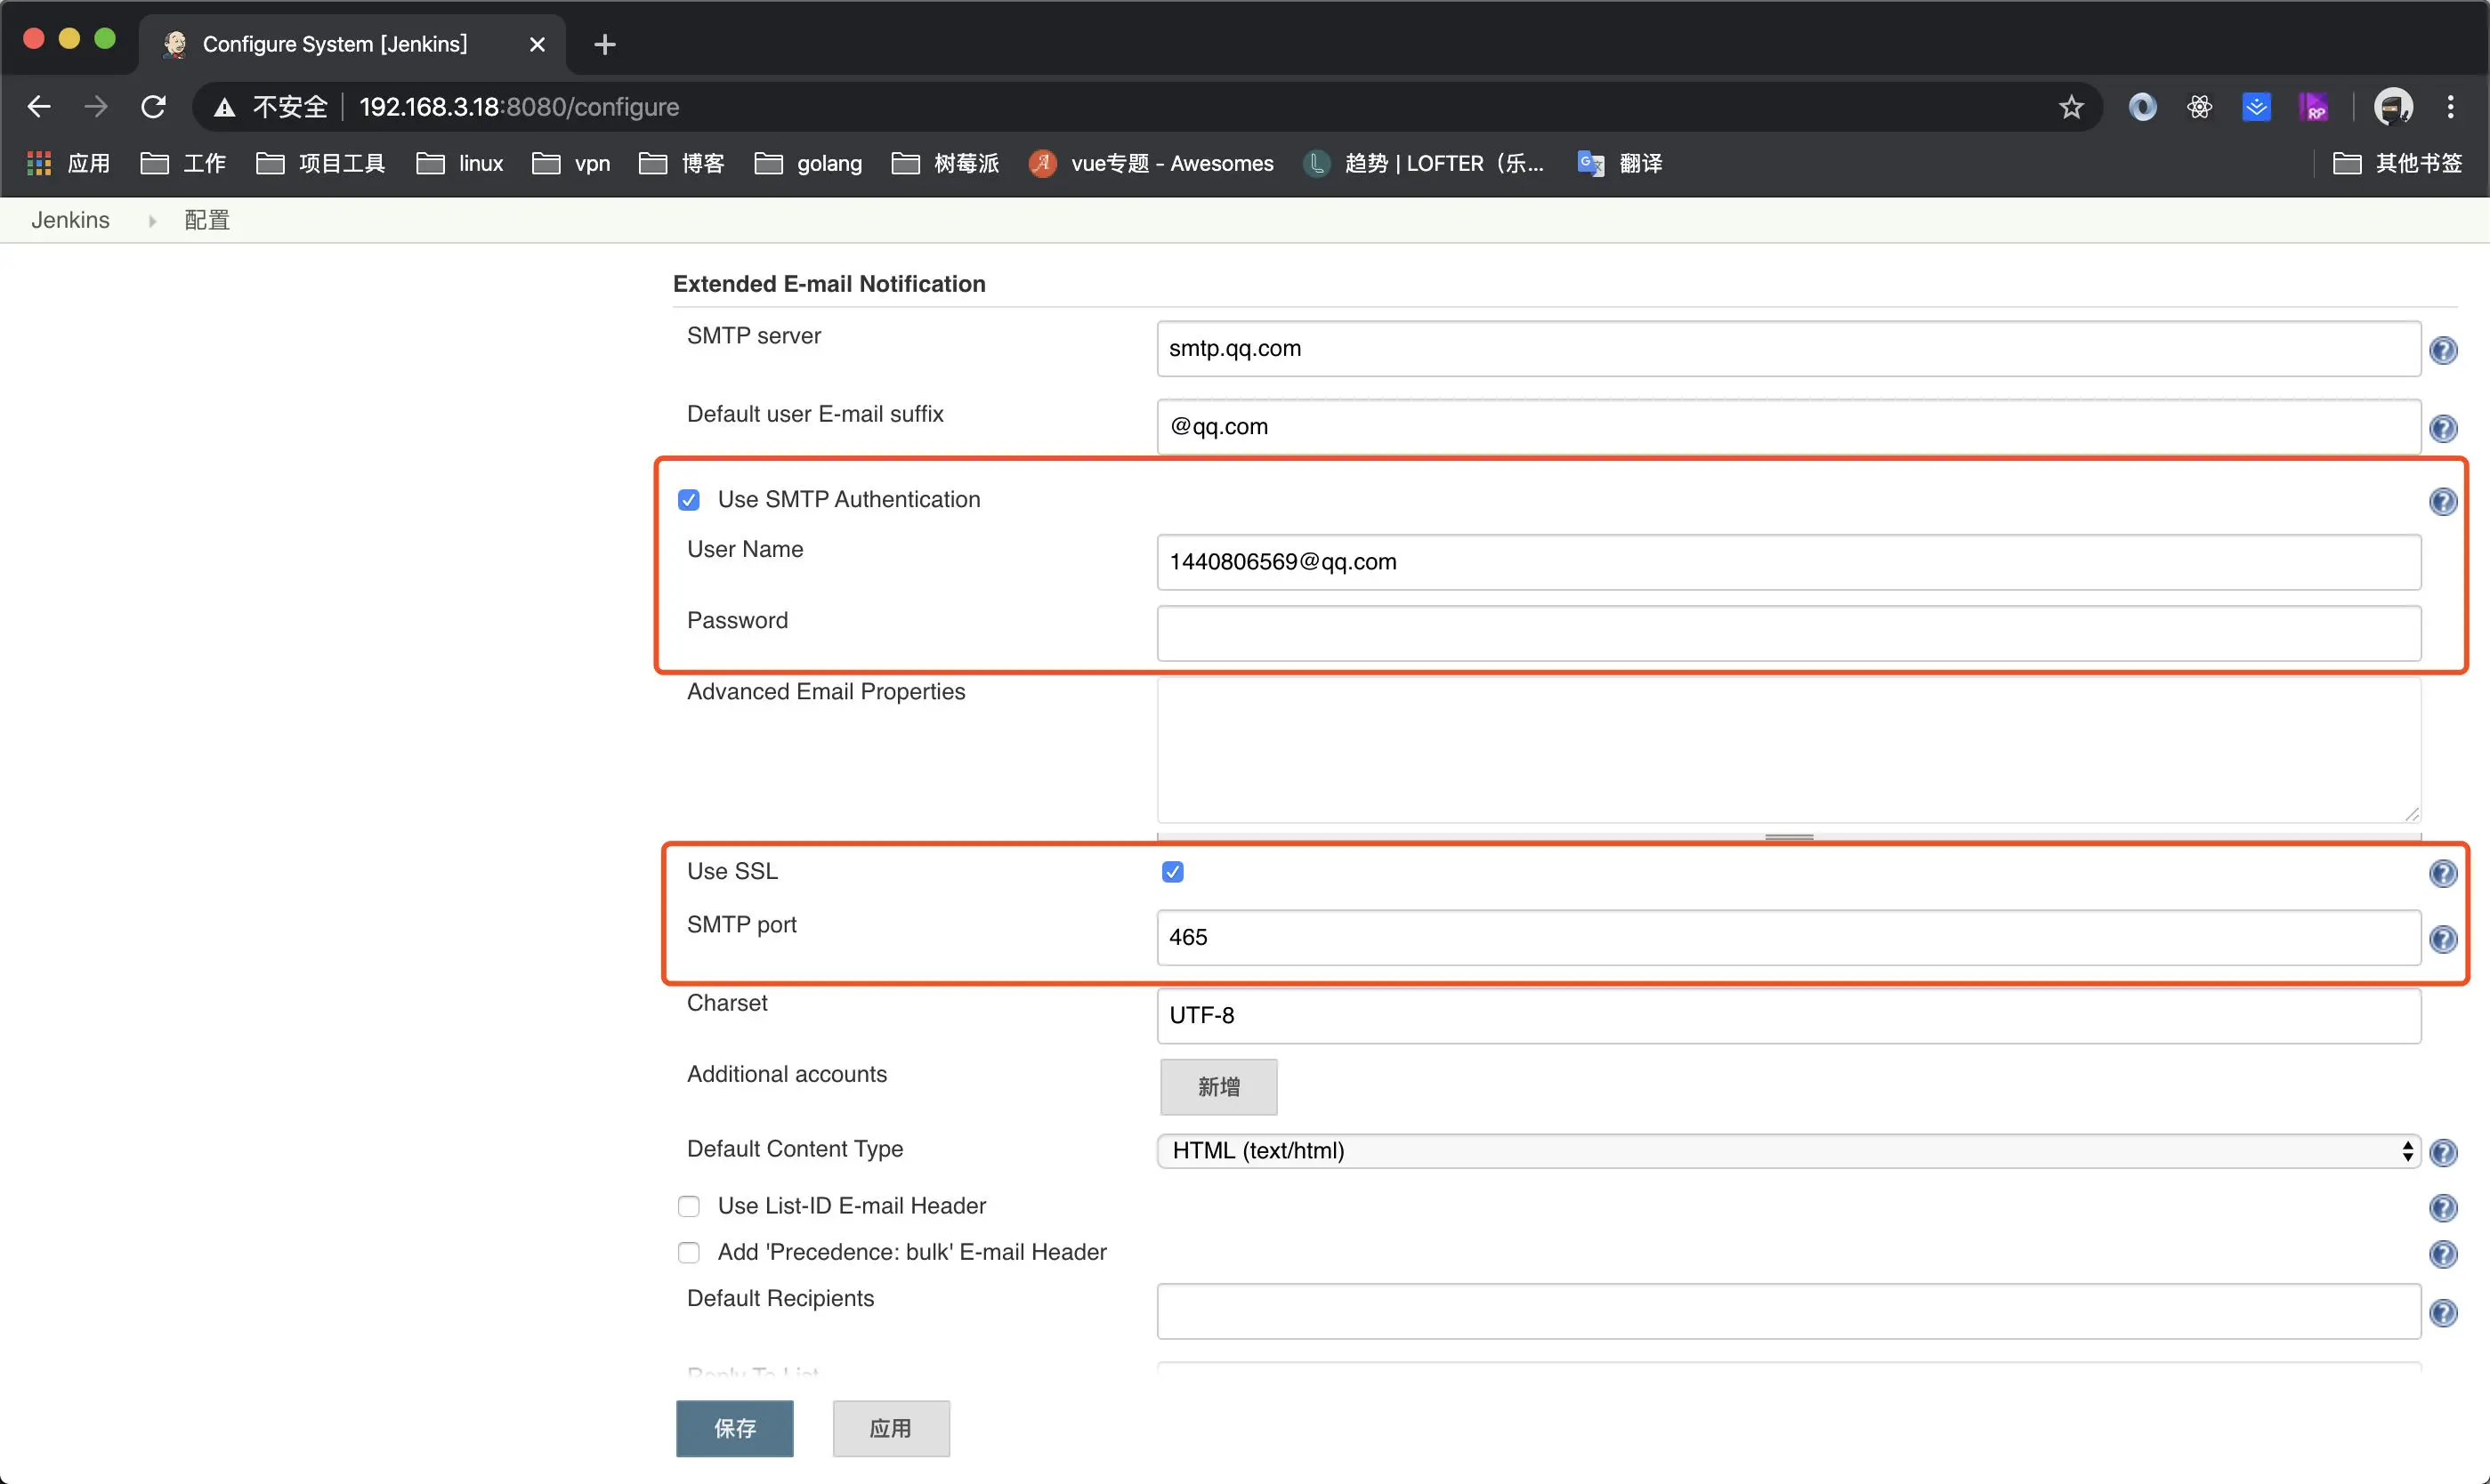Toggle the Use SSL checkbox
The height and width of the screenshot is (1484, 2490).
(x=1172, y=872)
